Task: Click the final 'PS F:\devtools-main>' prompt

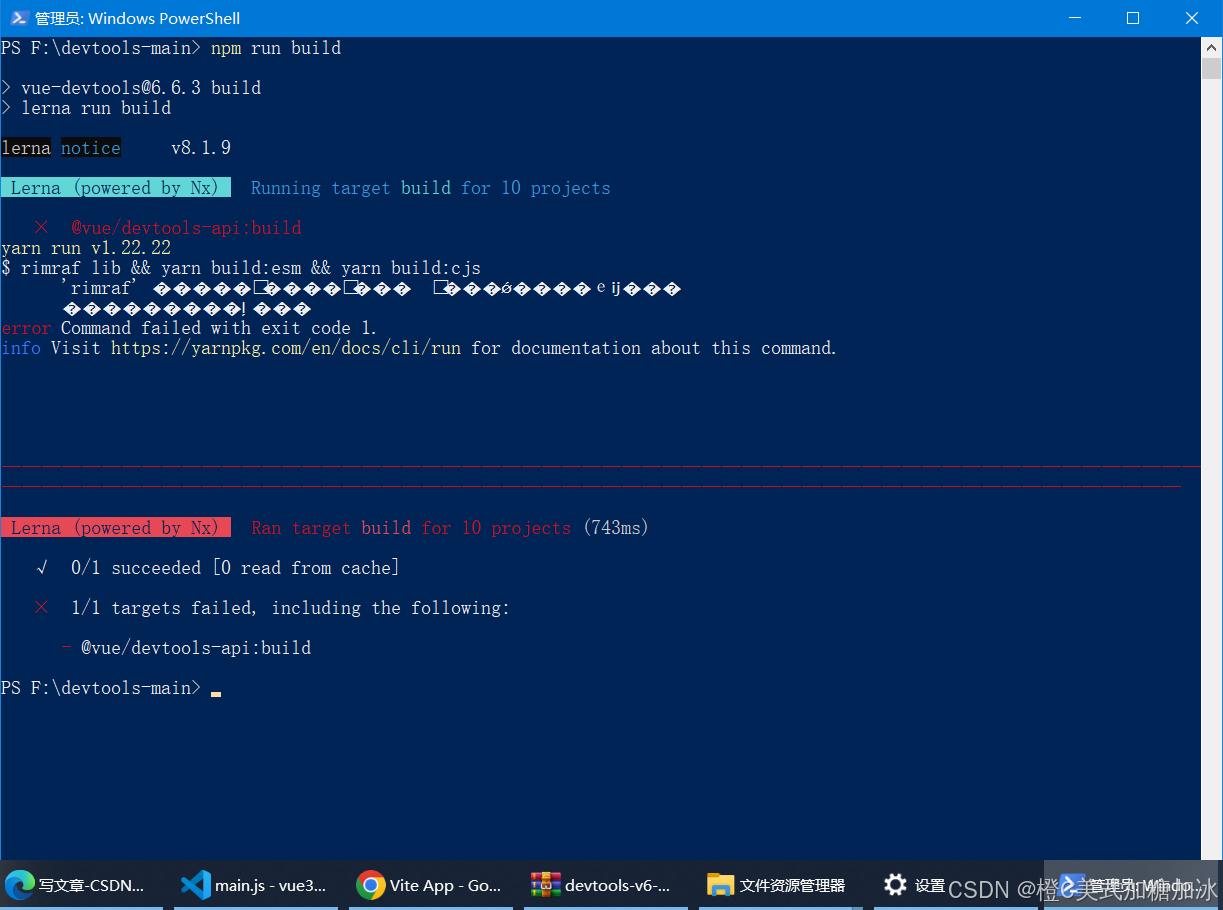Action: pyautogui.click(x=101, y=688)
